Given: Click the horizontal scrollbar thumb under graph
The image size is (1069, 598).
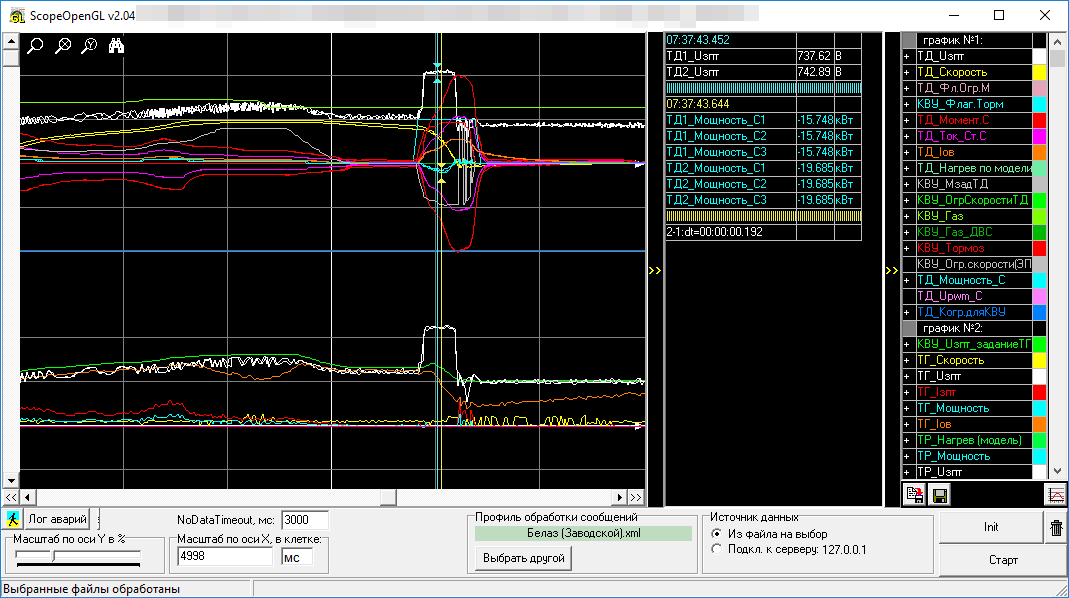Looking at the screenshot, I should pyautogui.click(x=388, y=498).
